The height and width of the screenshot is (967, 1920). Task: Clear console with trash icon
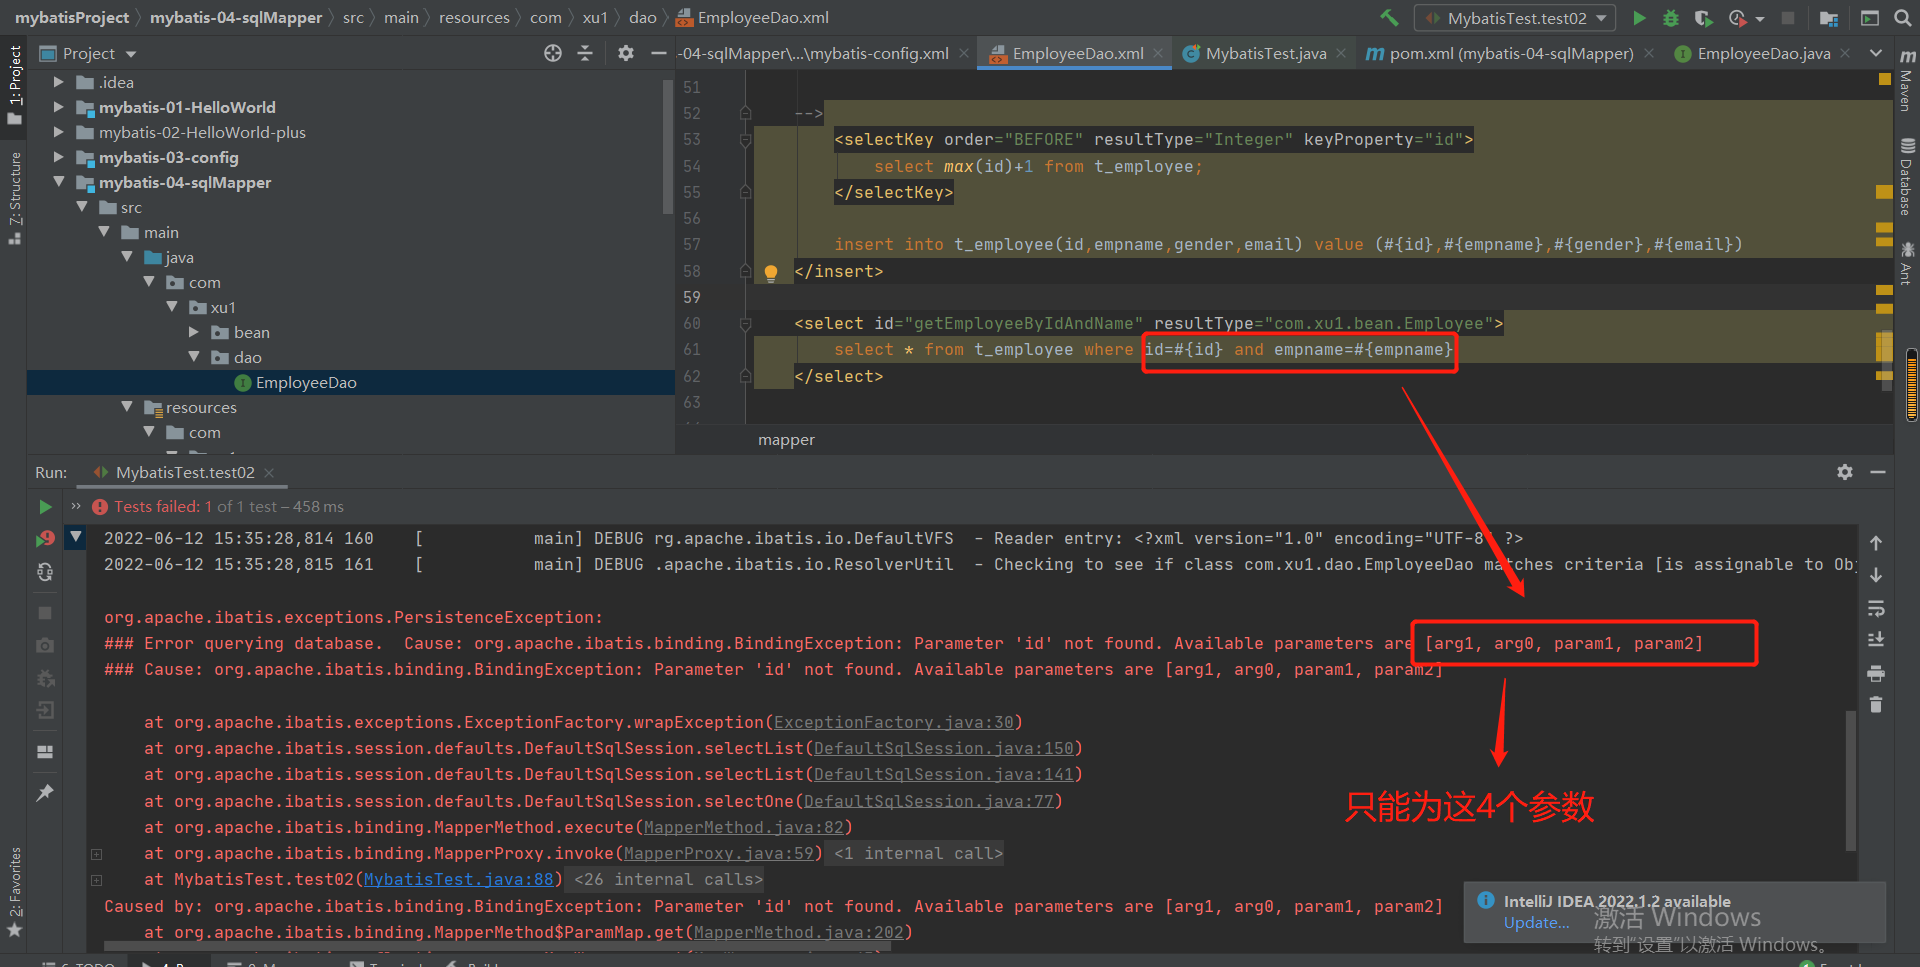tap(1876, 705)
